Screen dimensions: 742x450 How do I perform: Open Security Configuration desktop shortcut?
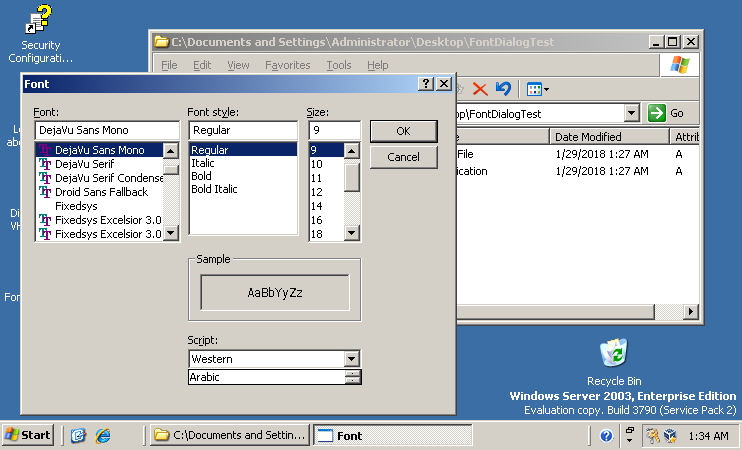(40, 20)
